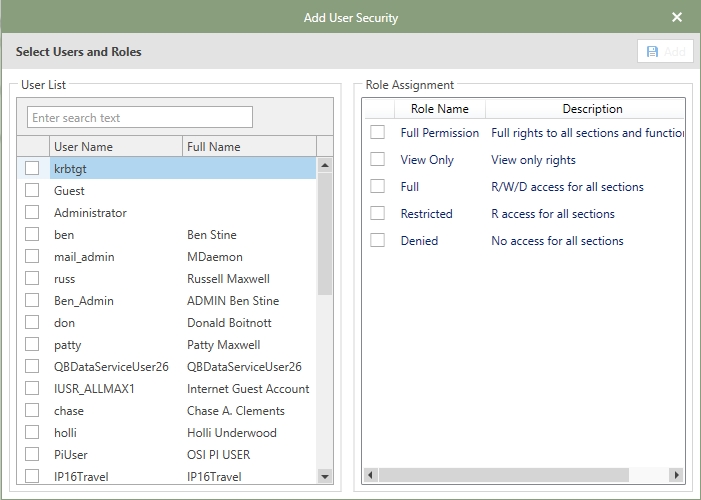Select the checkbox for user russ

(32, 278)
